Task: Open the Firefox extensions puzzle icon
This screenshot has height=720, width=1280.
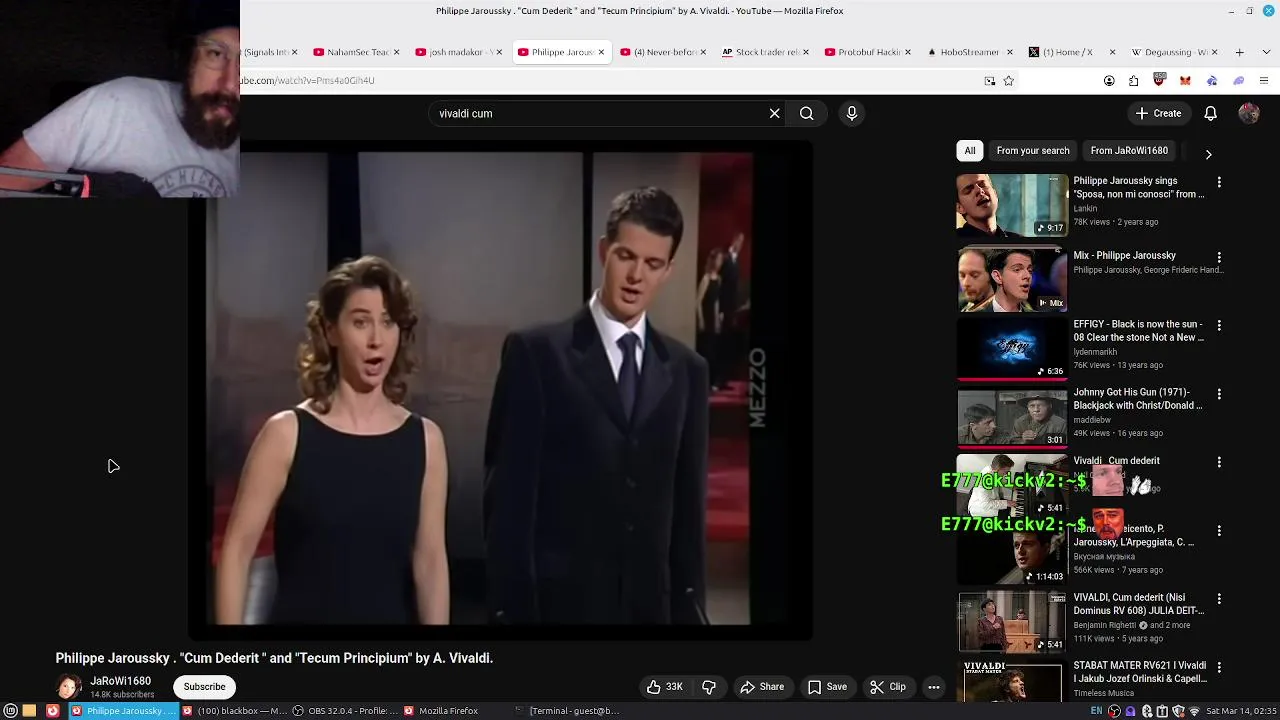Action: tap(1134, 81)
